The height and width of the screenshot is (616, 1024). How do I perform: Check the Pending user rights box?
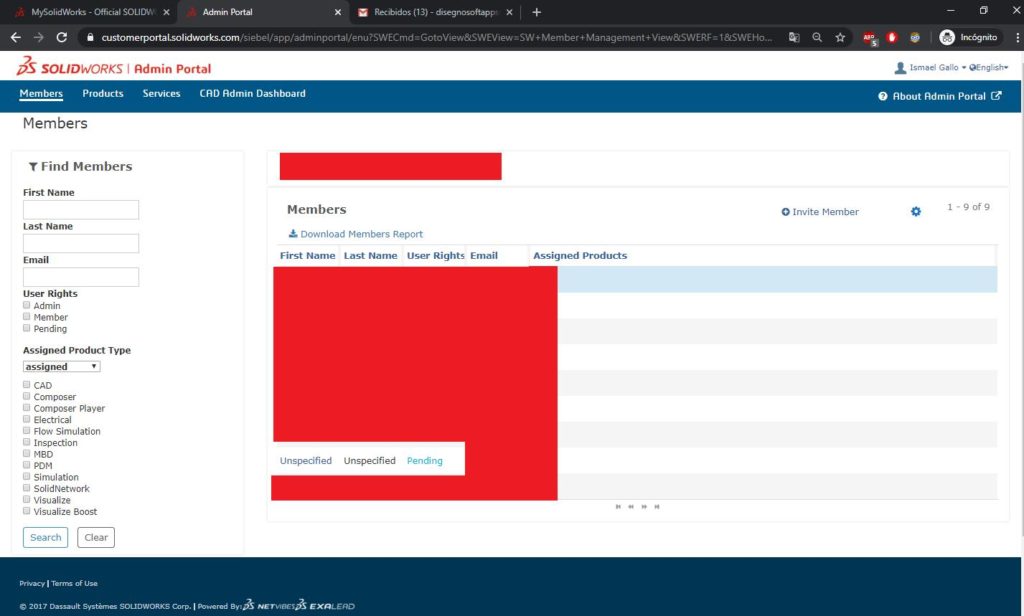click(27, 328)
